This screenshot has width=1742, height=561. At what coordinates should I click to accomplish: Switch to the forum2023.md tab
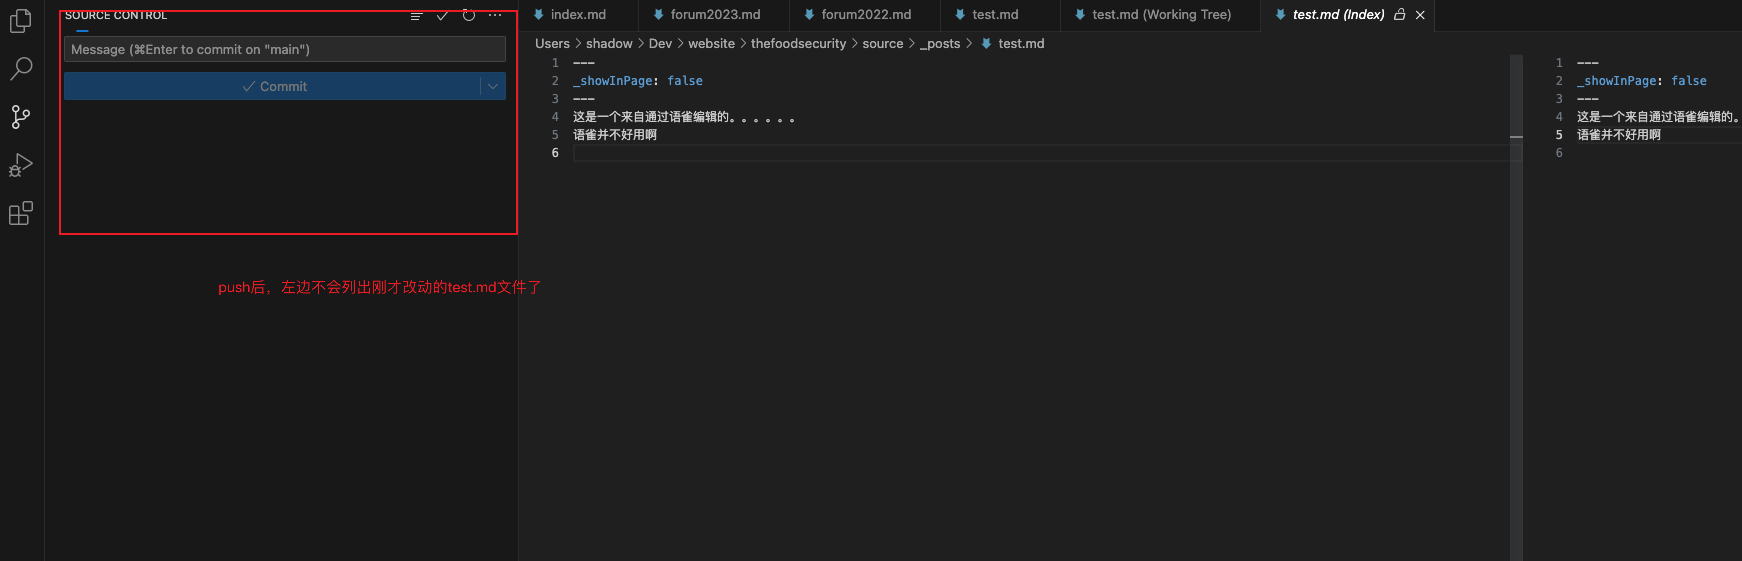(714, 15)
